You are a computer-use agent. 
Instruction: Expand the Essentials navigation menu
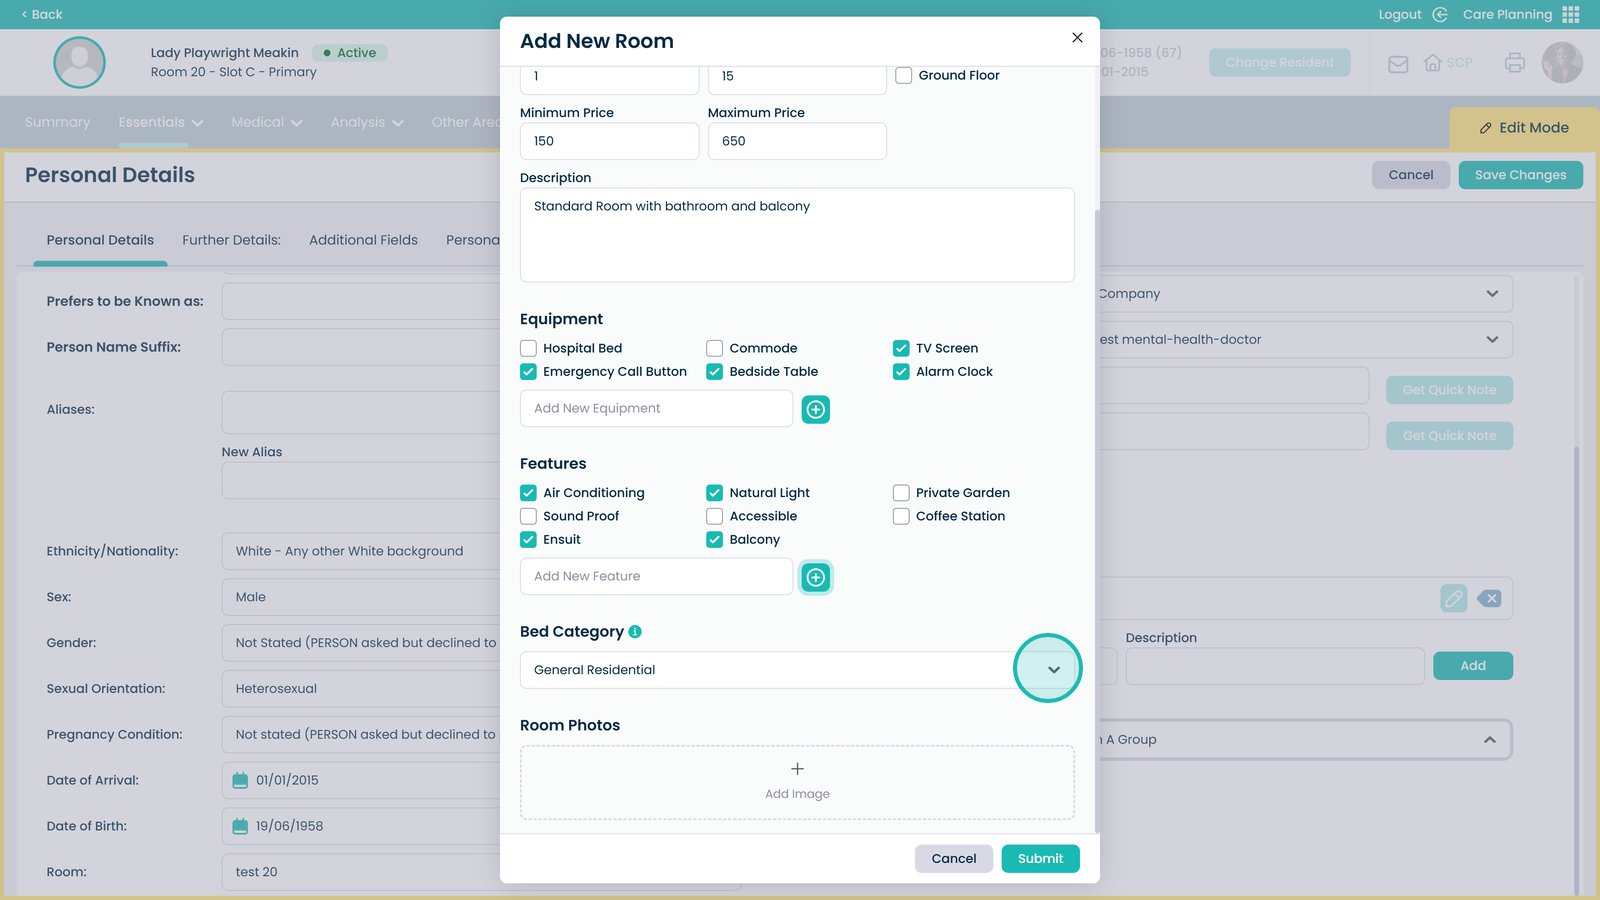[x=160, y=122]
